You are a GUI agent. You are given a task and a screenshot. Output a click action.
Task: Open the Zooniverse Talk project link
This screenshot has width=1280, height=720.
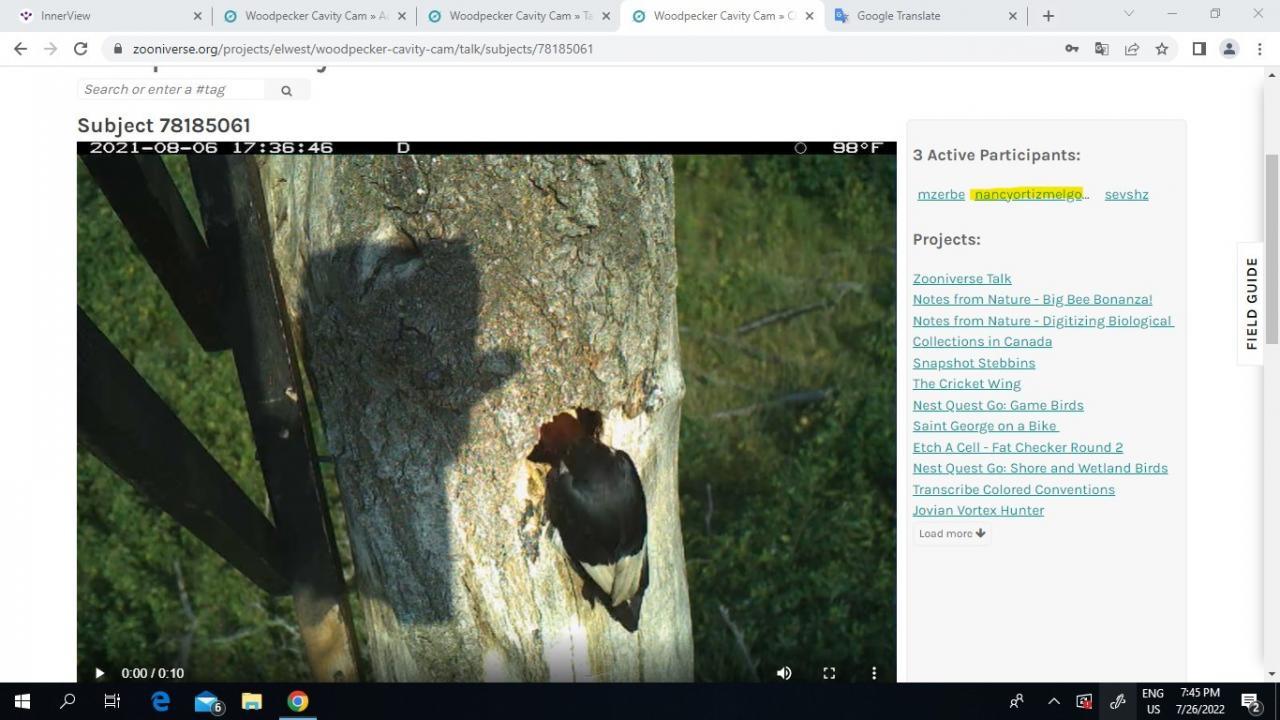[962, 279]
